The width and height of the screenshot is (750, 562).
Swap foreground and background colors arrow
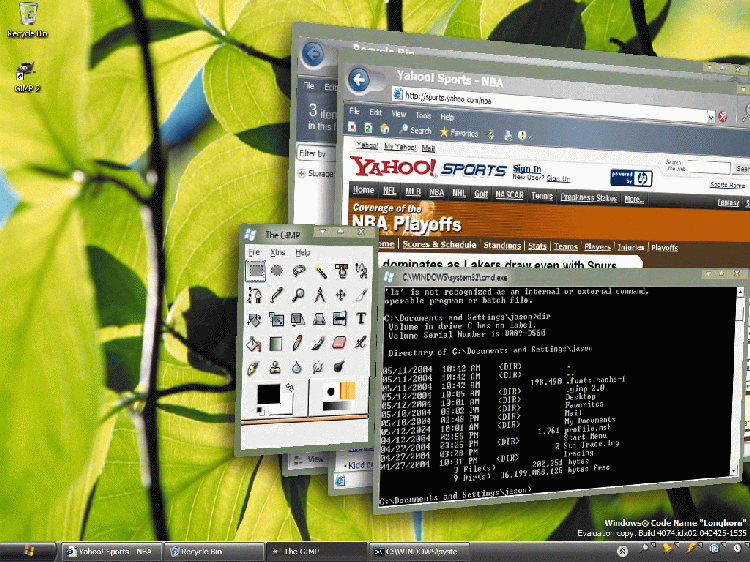click(289, 387)
